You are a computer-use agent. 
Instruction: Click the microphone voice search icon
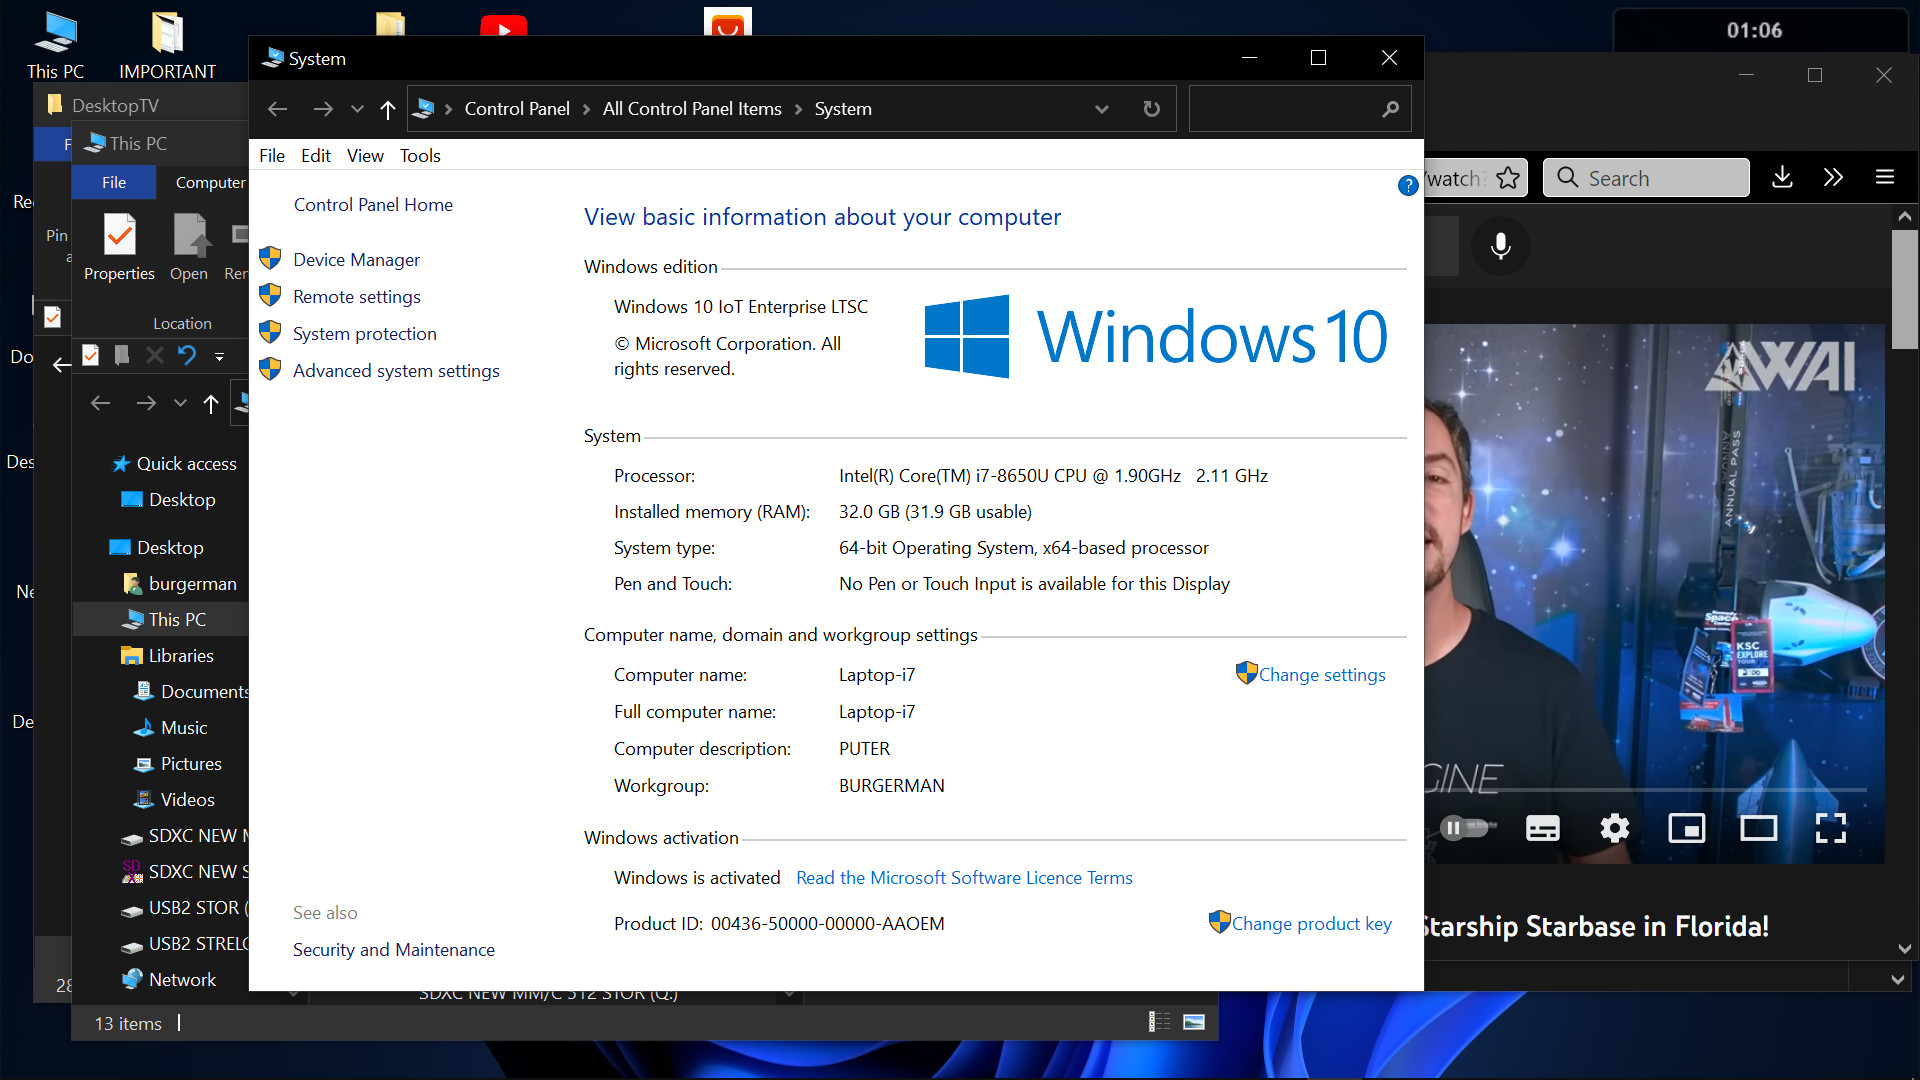(1500, 246)
